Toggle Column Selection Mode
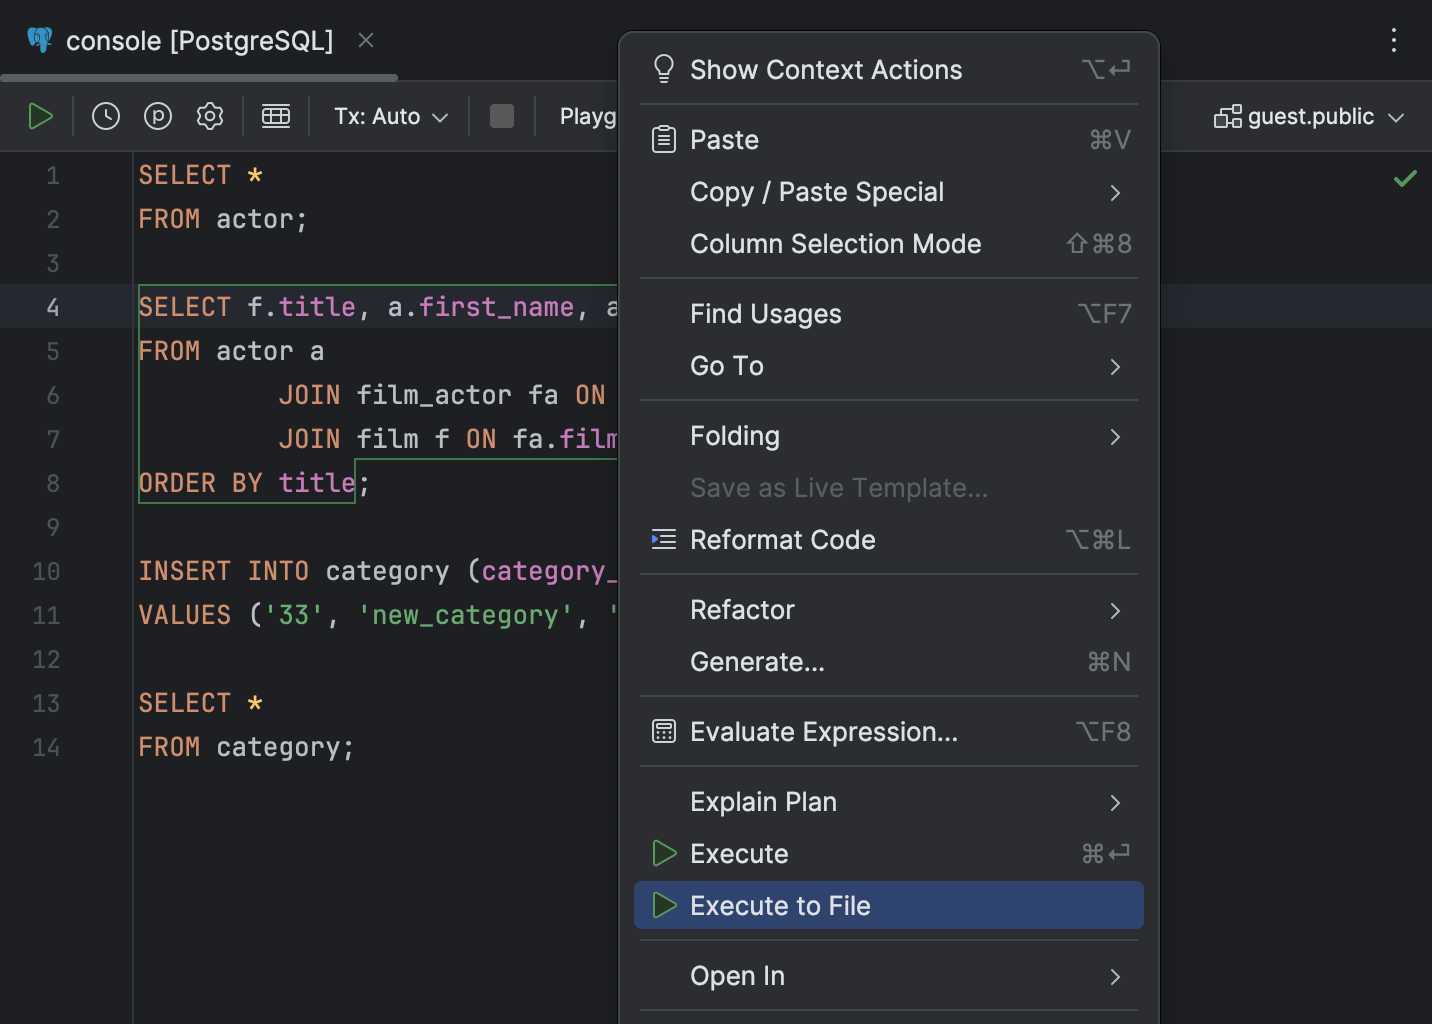Image resolution: width=1432 pixels, height=1024 pixels. click(835, 244)
